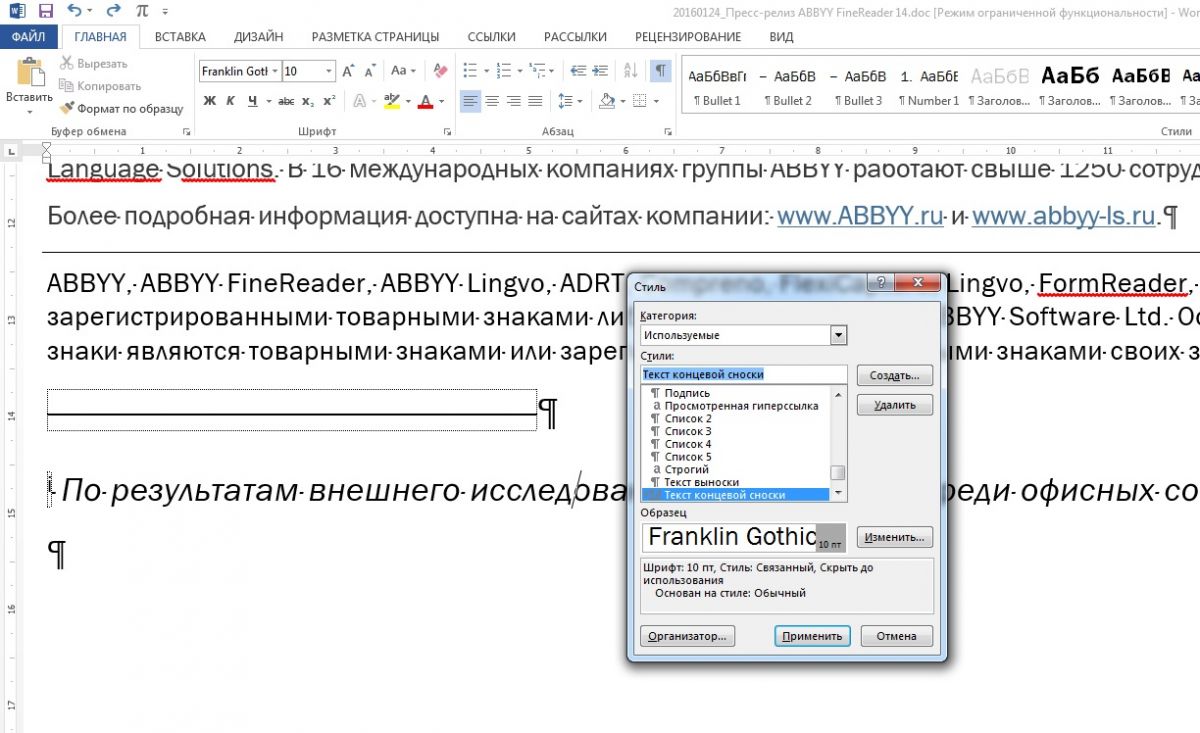
Task: Click the Clear Formatting eraser icon
Action: tap(441, 71)
